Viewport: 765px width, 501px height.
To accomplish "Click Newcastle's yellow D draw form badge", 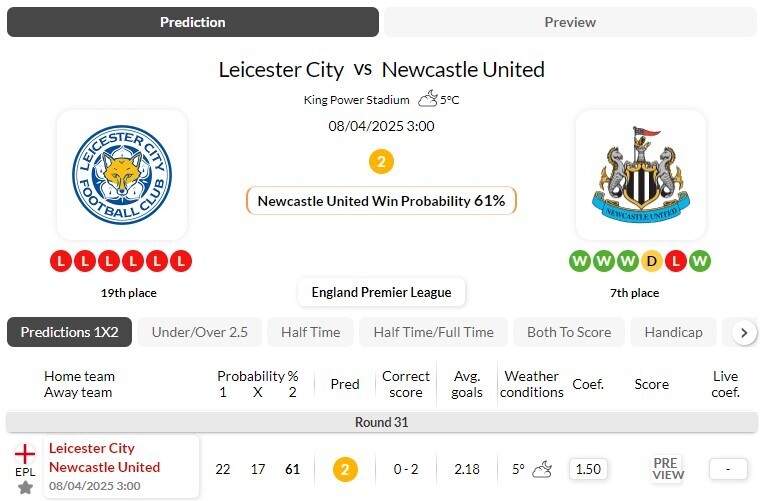I will [x=652, y=261].
